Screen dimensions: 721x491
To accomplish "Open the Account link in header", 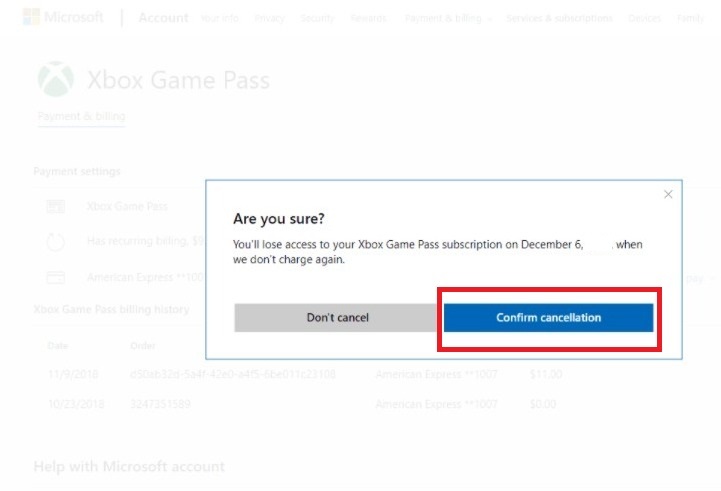I will [163, 18].
